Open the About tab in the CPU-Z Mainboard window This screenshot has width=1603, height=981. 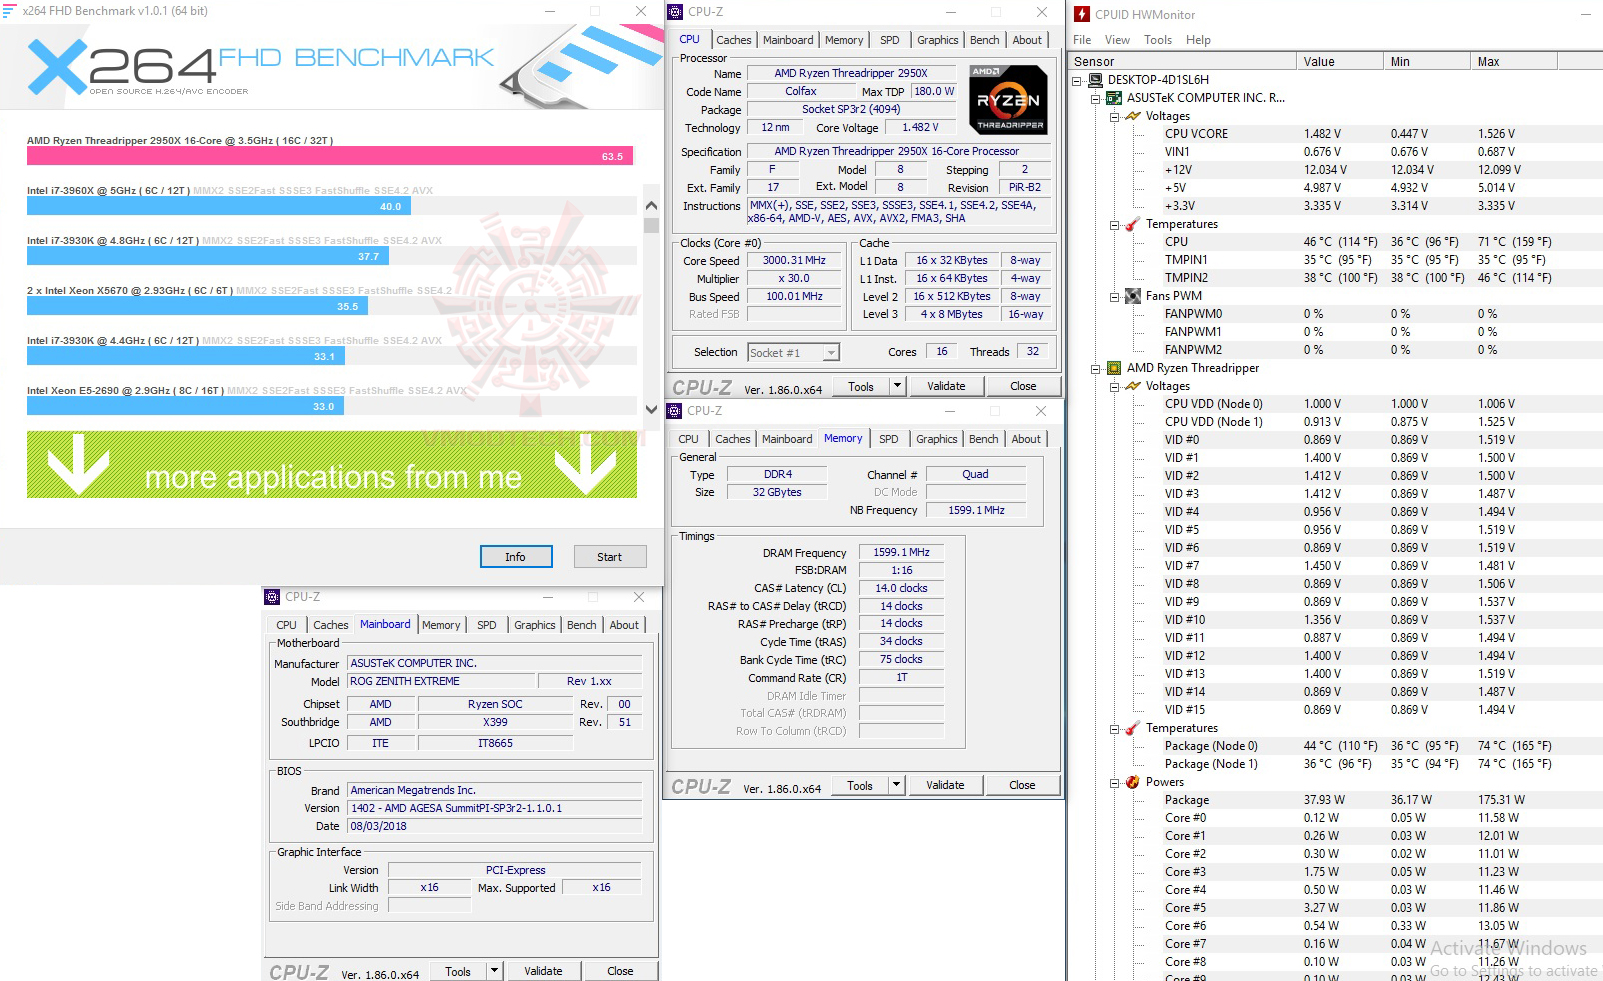[x=624, y=625]
